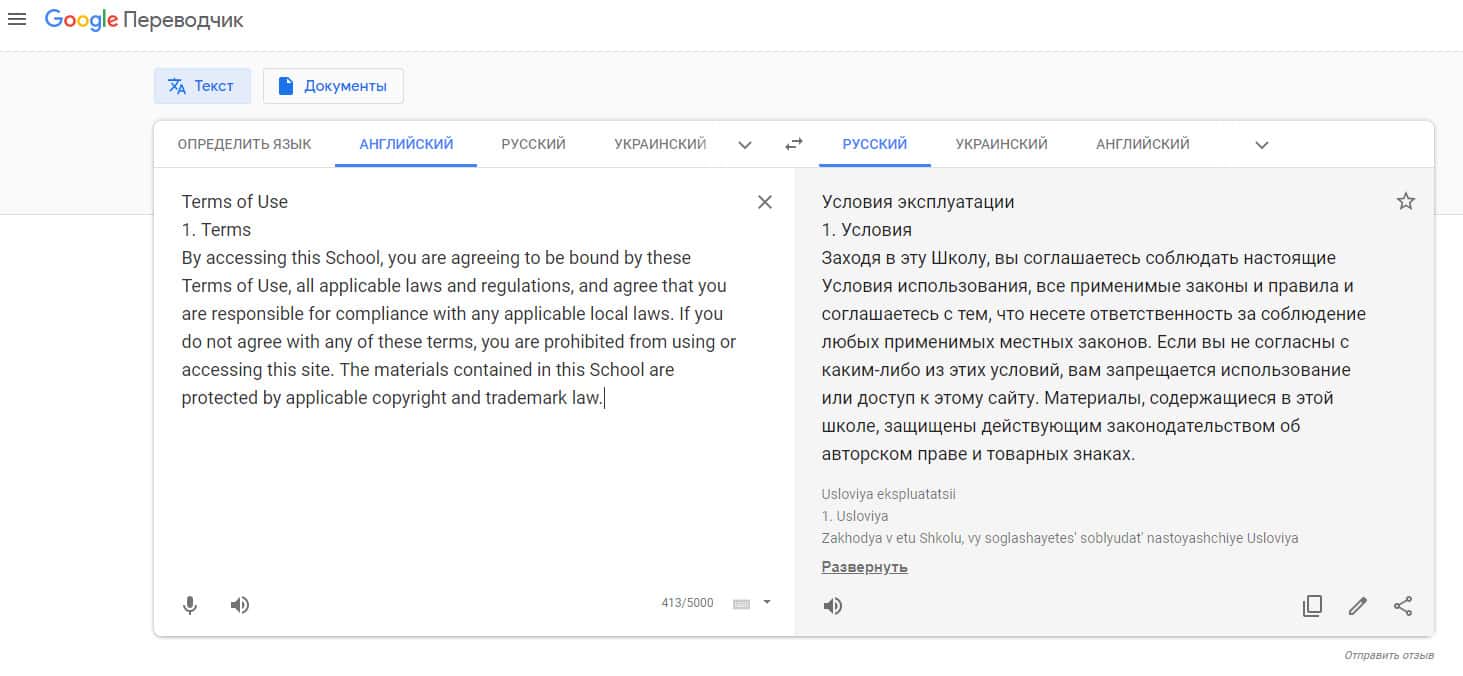This screenshot has height=676, width=1463.
Task: Select Украинский as target language
Action: (1001, 144)
